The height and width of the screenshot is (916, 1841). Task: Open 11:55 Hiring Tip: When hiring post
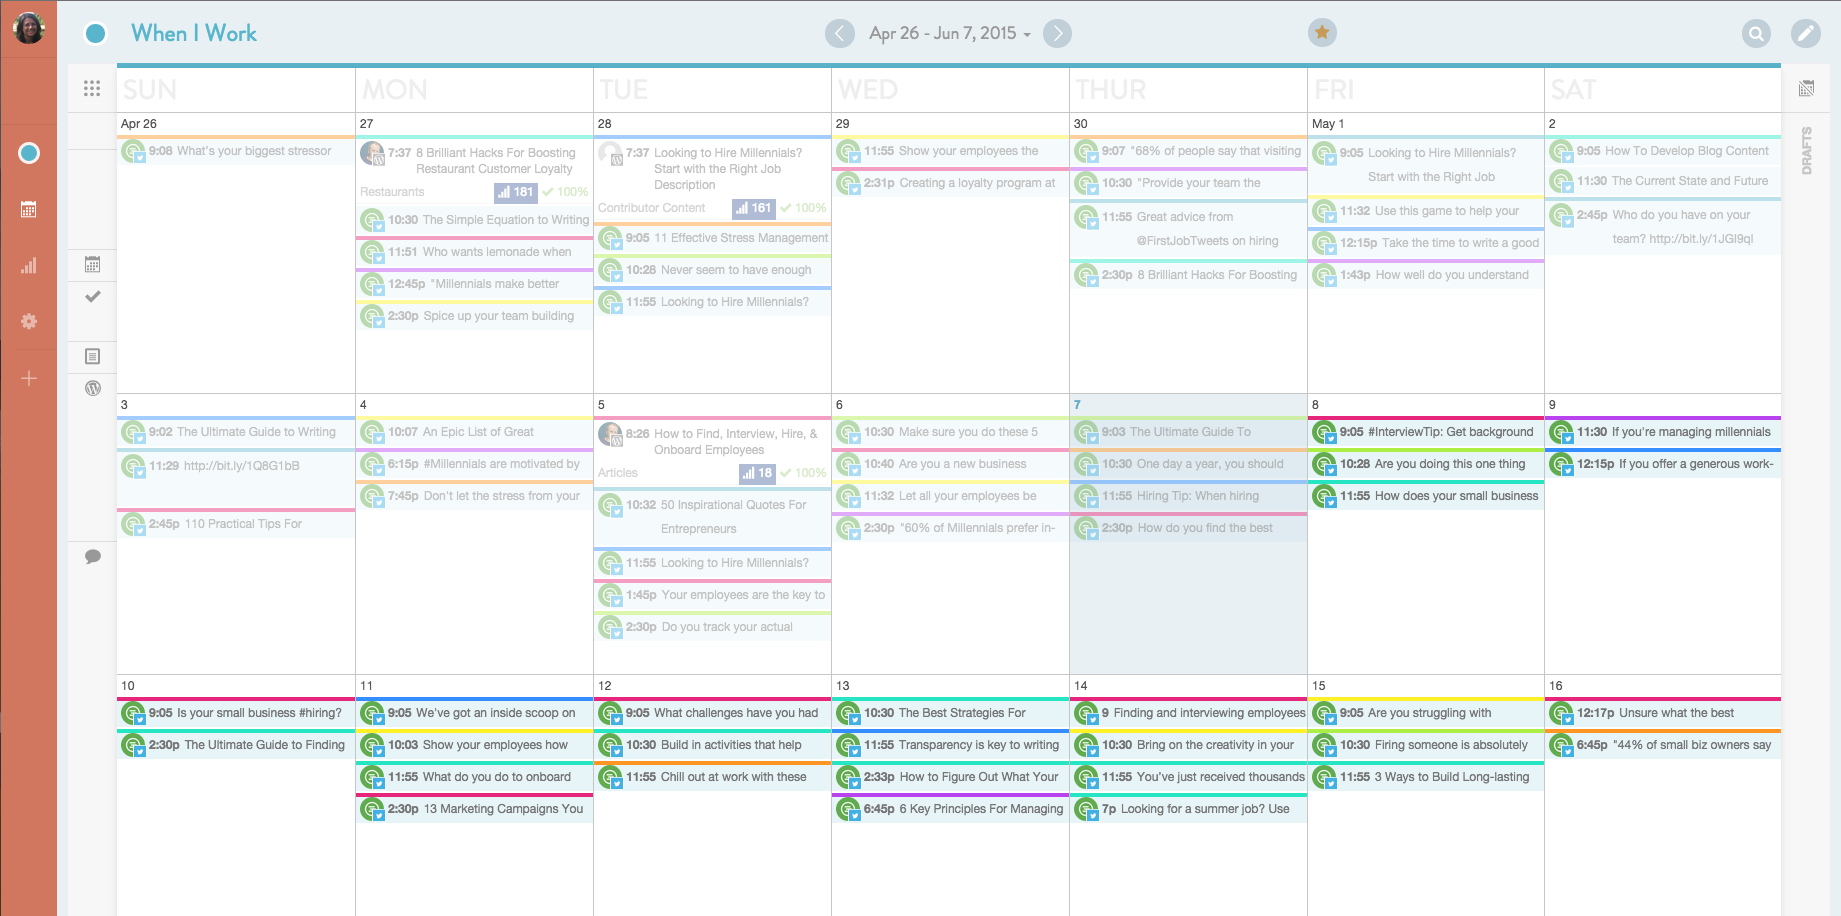(x=1189, y=496)
